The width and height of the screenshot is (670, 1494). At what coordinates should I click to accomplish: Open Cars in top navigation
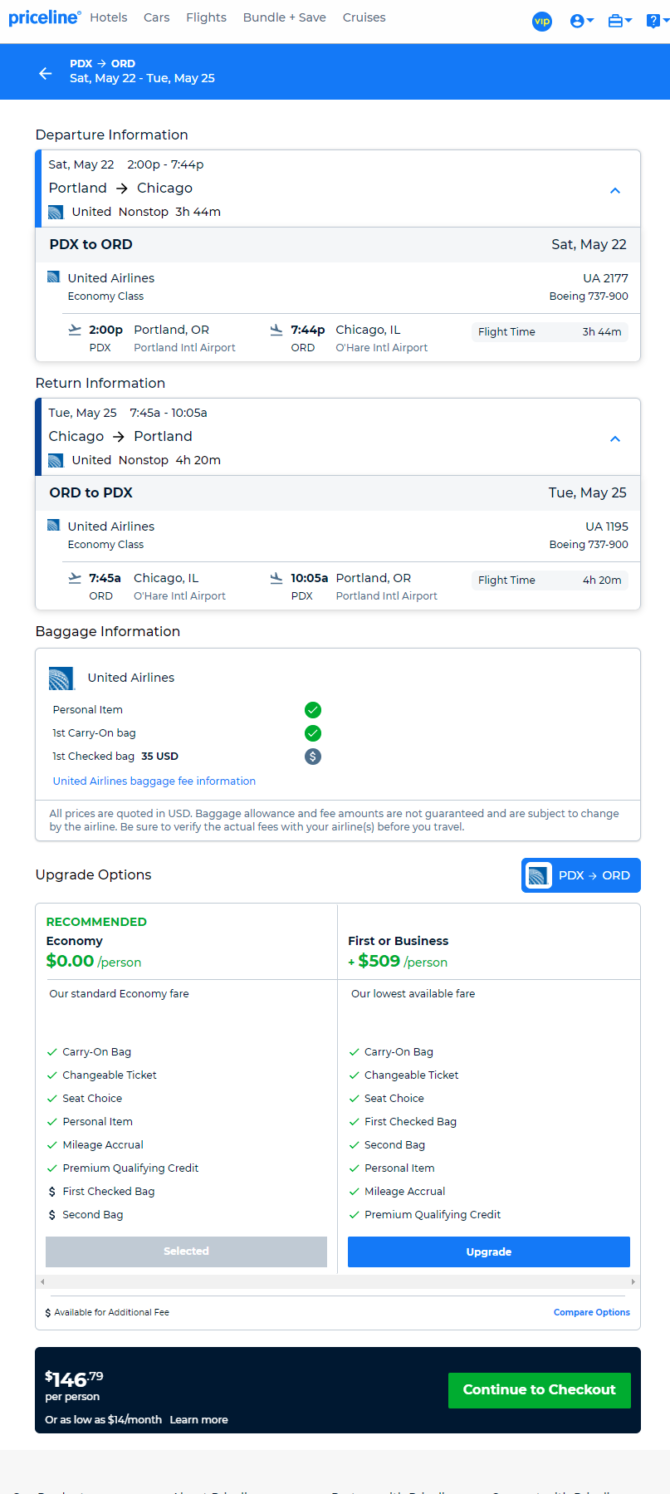tap(156, 18)
